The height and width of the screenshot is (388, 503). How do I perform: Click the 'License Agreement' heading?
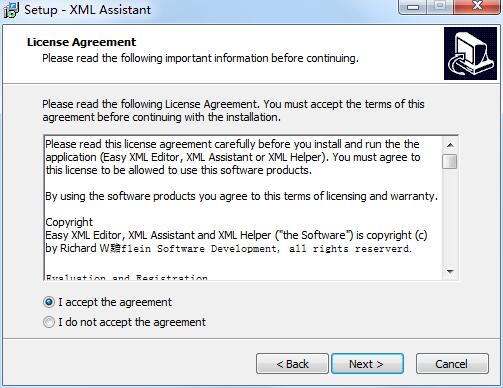click(x=81, y=42)
